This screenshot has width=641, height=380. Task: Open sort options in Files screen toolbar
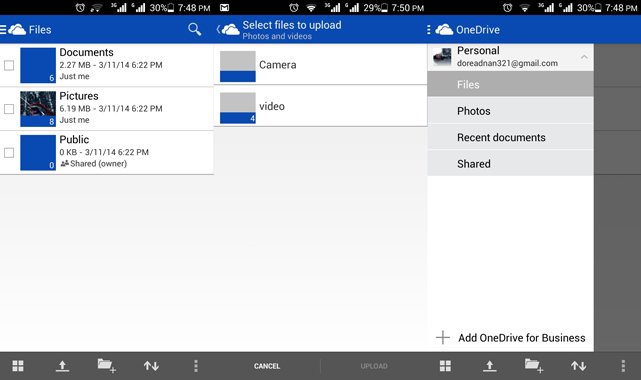(151, 366)
